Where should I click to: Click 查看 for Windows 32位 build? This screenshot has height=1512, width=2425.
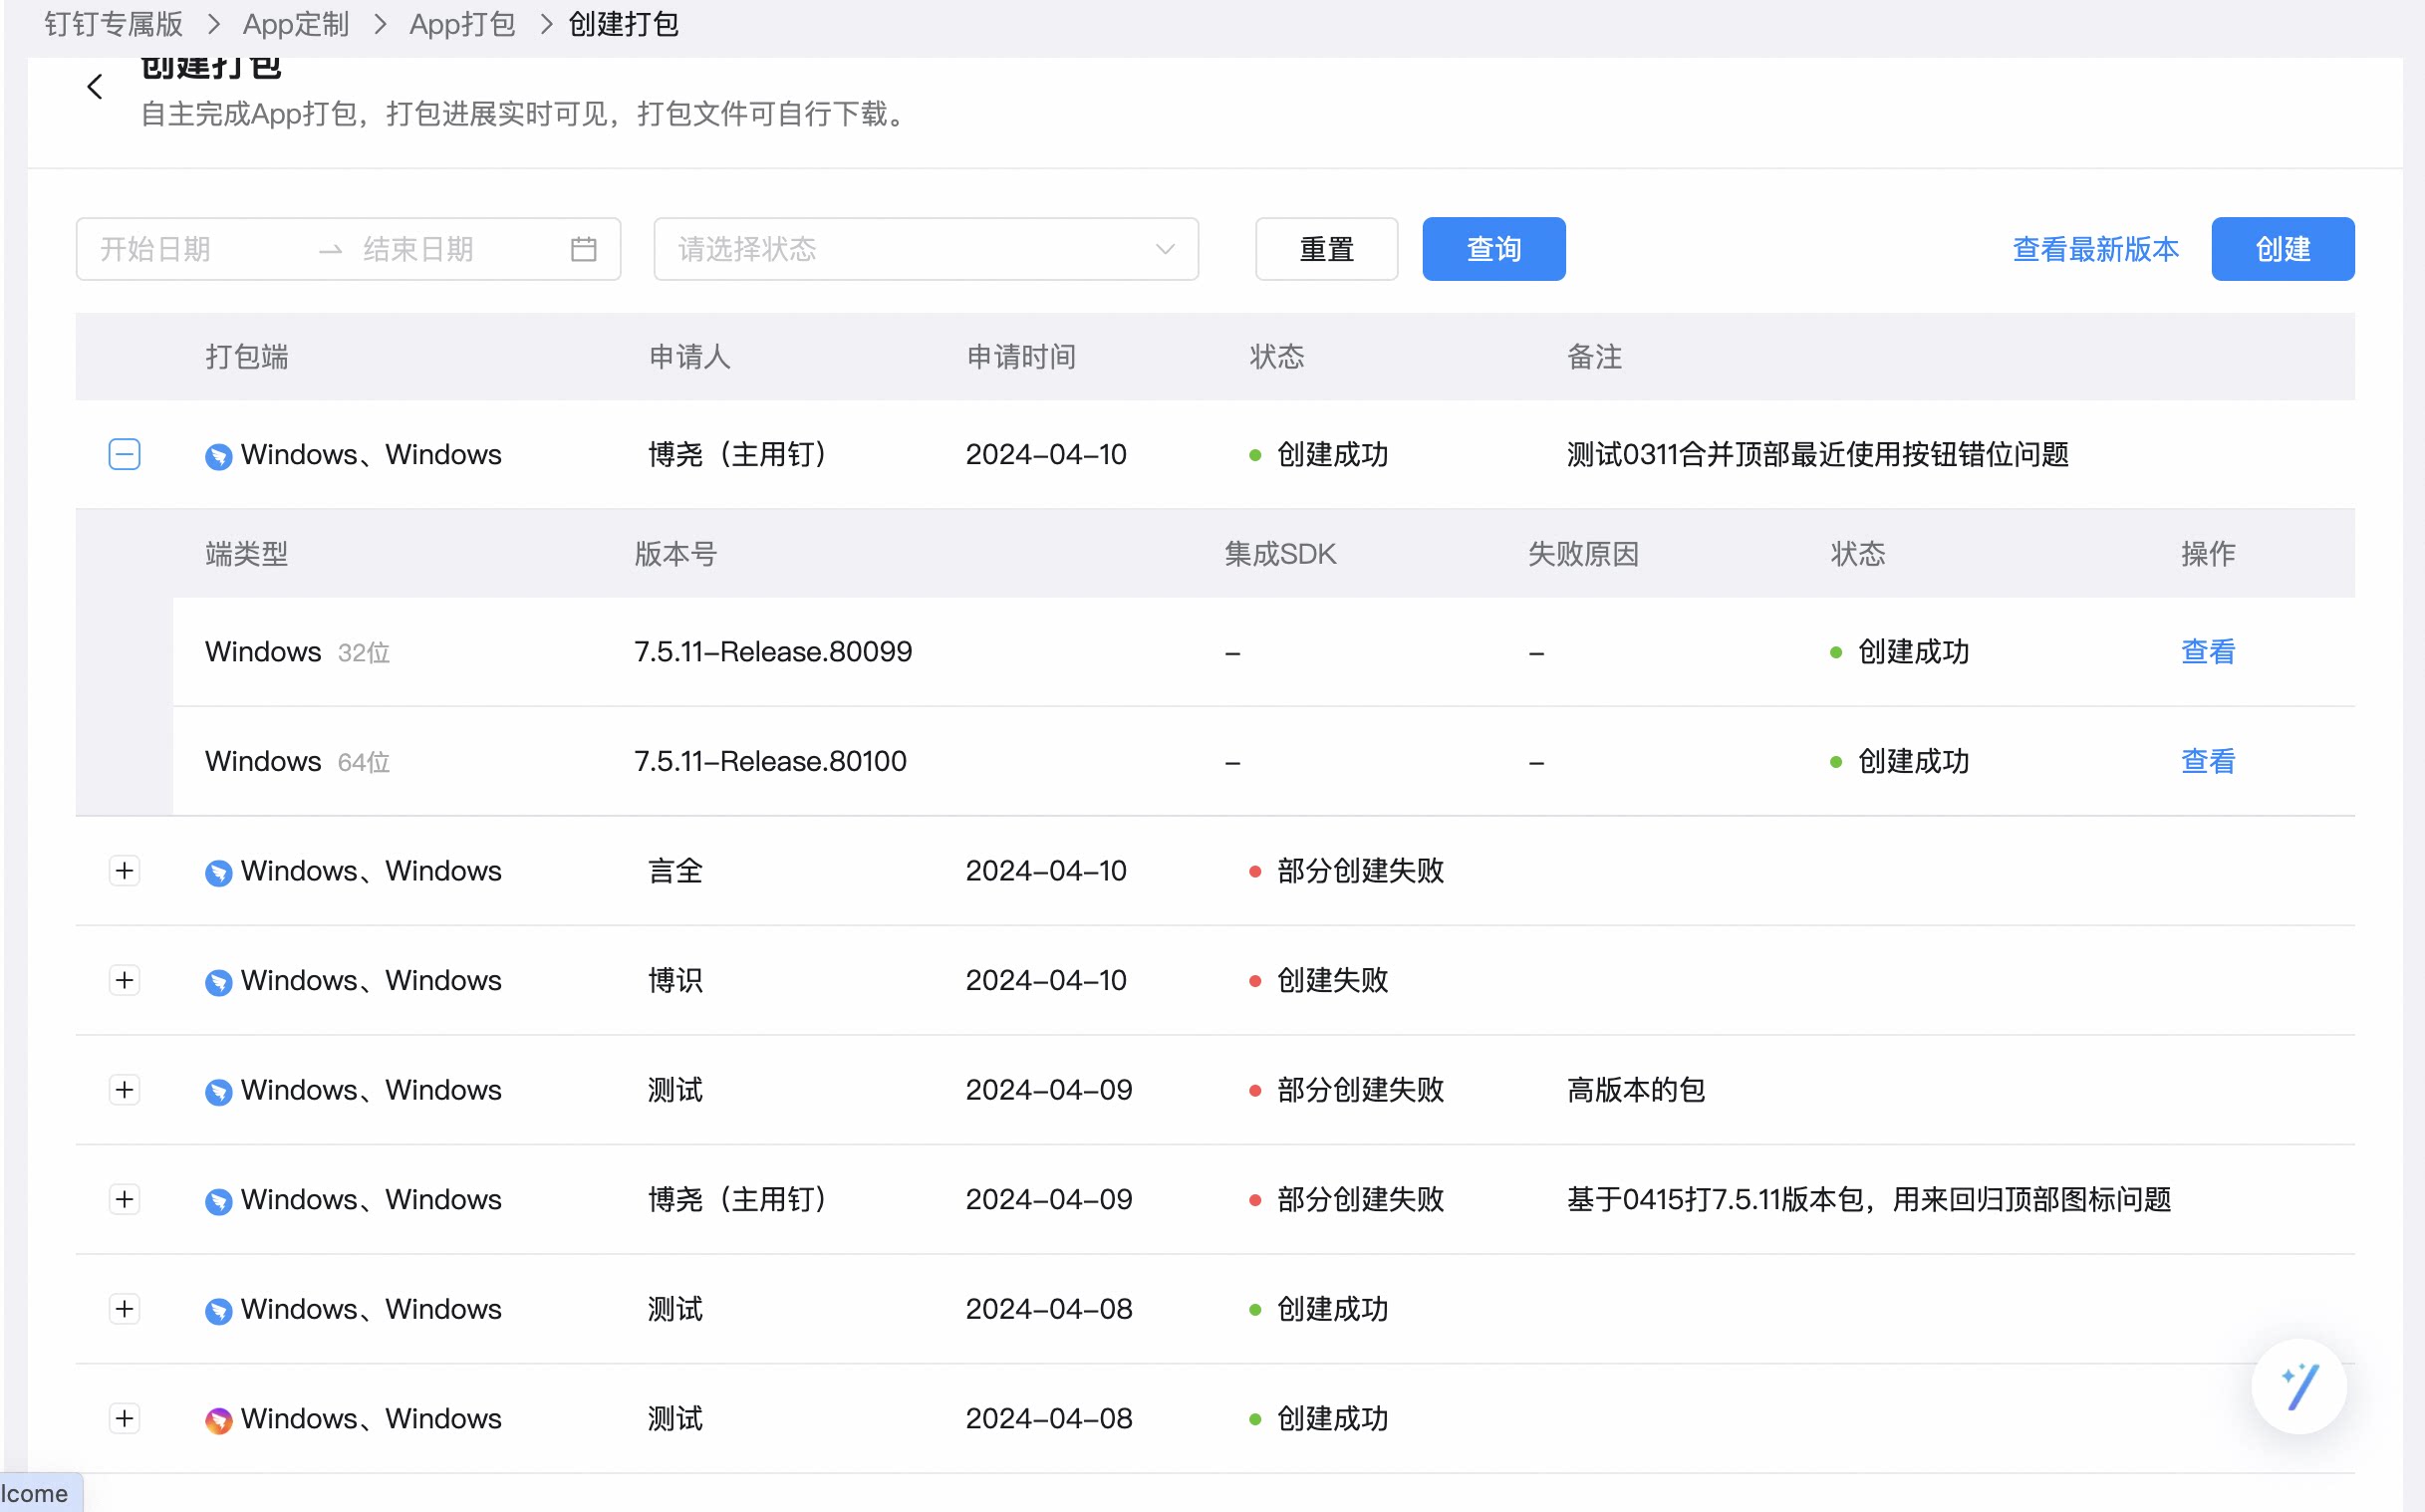point(2208,652)
